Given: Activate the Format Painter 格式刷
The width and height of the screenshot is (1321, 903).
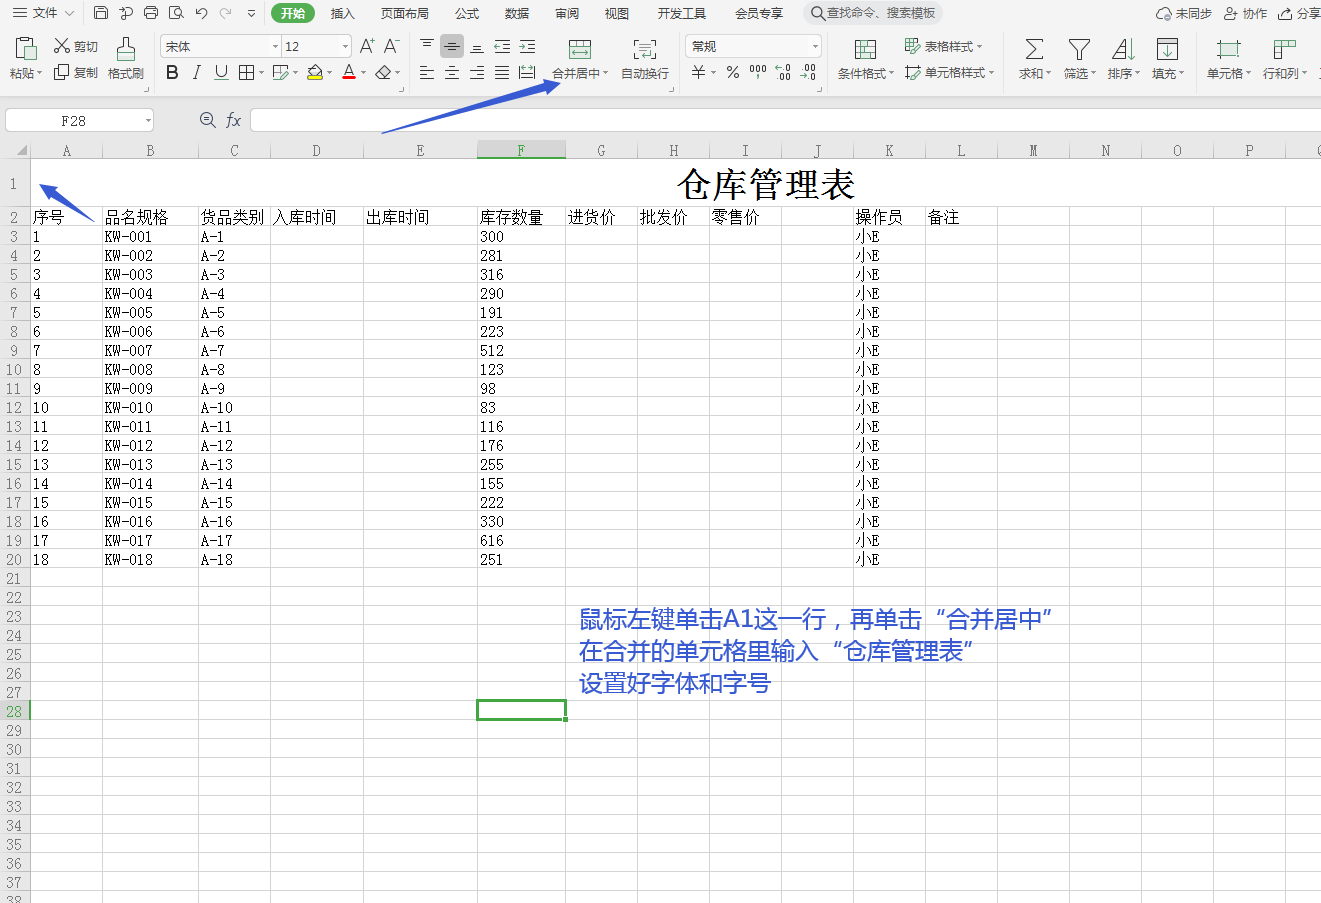Looking at the screenshot, I should 126,59.
